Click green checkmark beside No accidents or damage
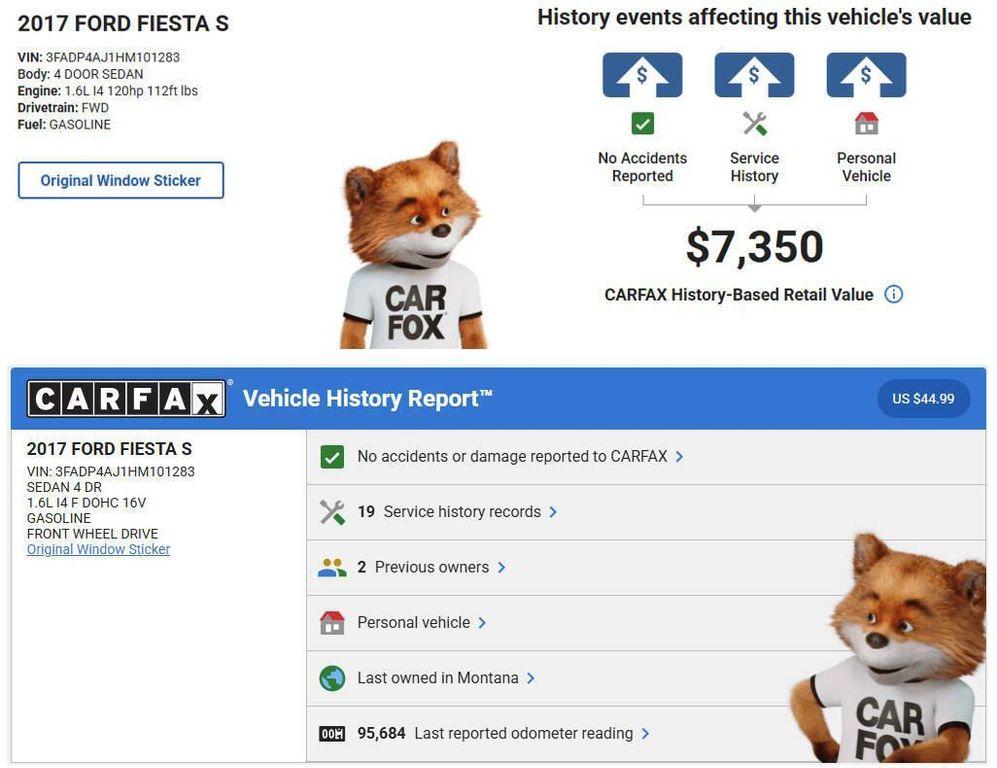 332,457
